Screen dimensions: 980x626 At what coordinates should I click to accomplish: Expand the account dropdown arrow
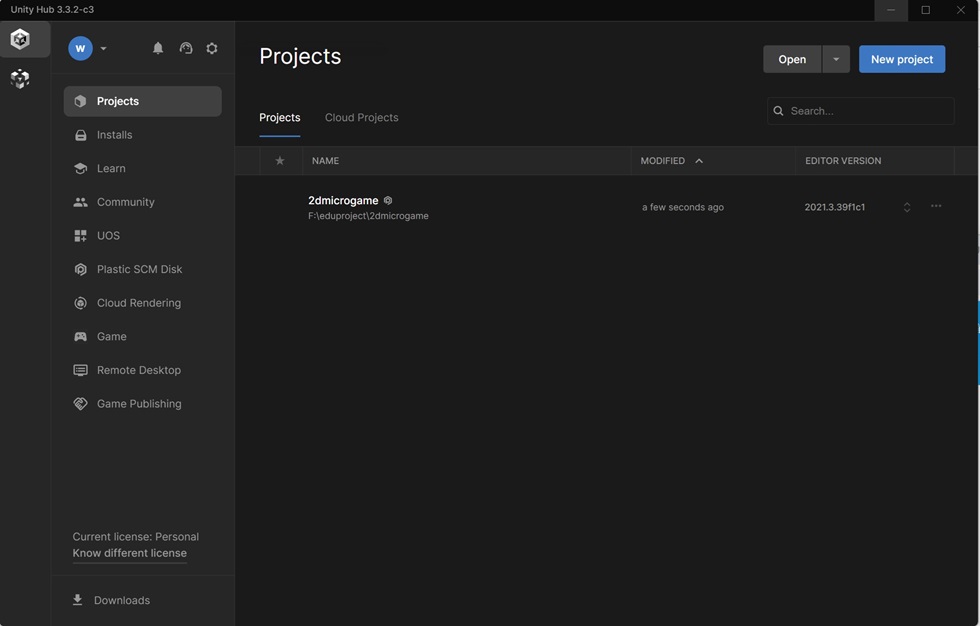(104, 48)
